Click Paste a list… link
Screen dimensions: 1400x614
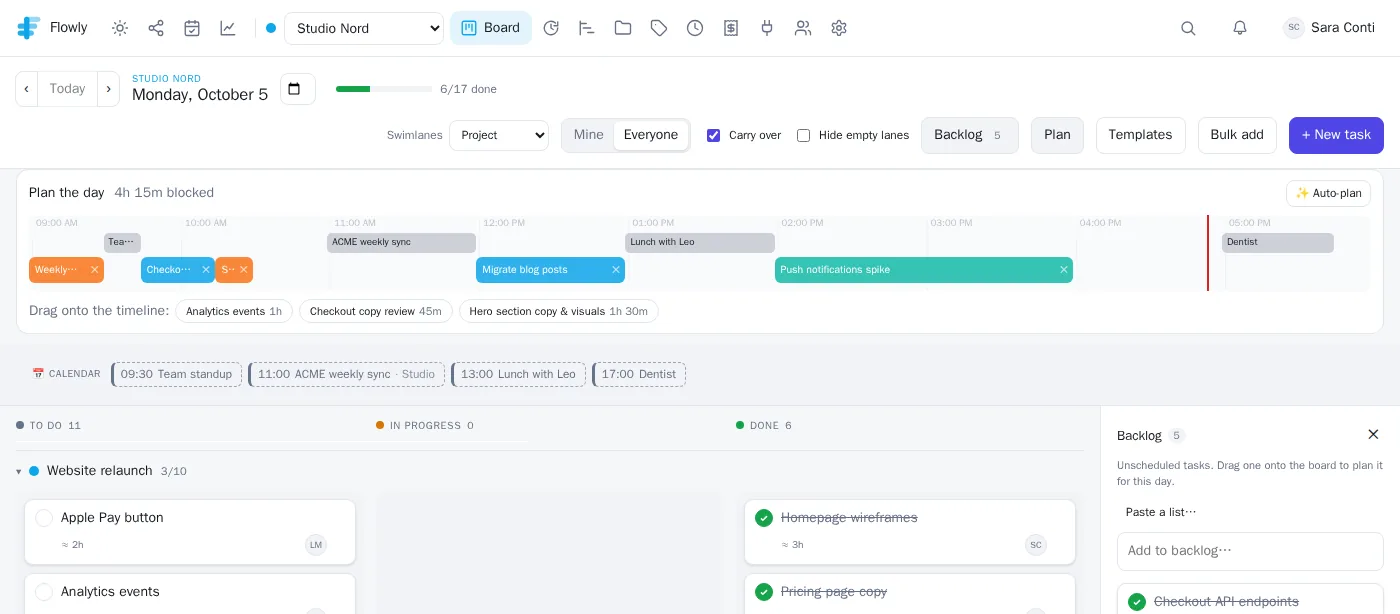[x=1160, y=512]
